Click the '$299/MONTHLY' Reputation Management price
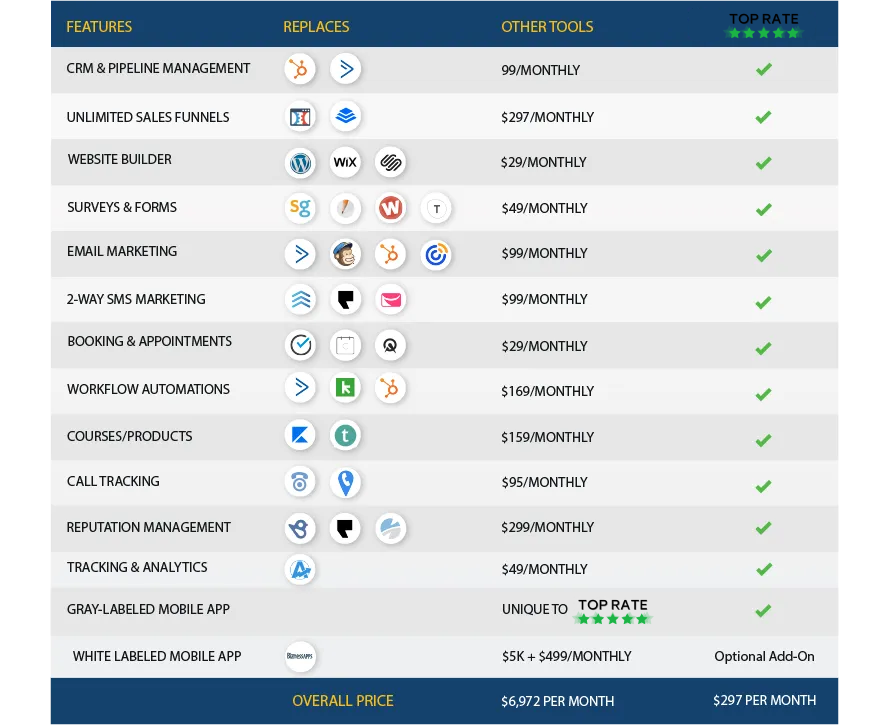The width and height of the screenshot is (870, 725). coord(548,527)
